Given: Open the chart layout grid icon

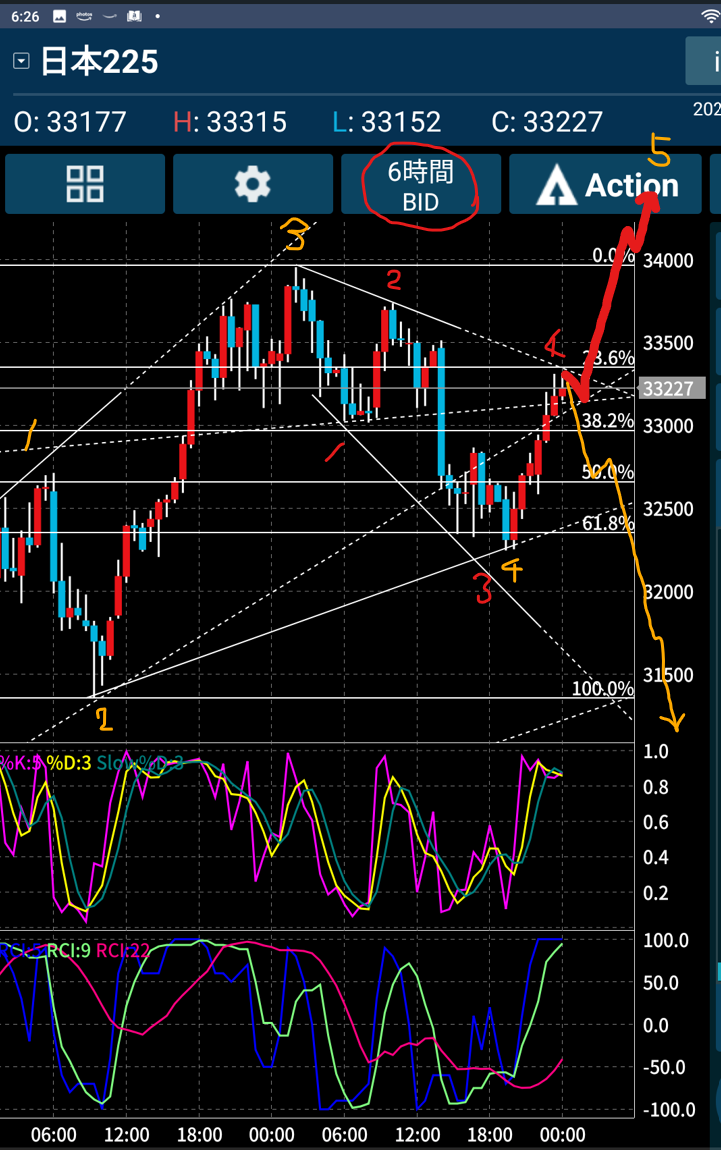Looking at the screenshot, I should [x=85, y=184].
